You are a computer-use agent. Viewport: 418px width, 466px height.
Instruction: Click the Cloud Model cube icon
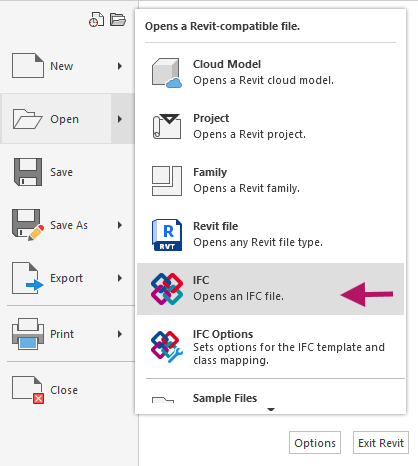(x=167, y=73)
